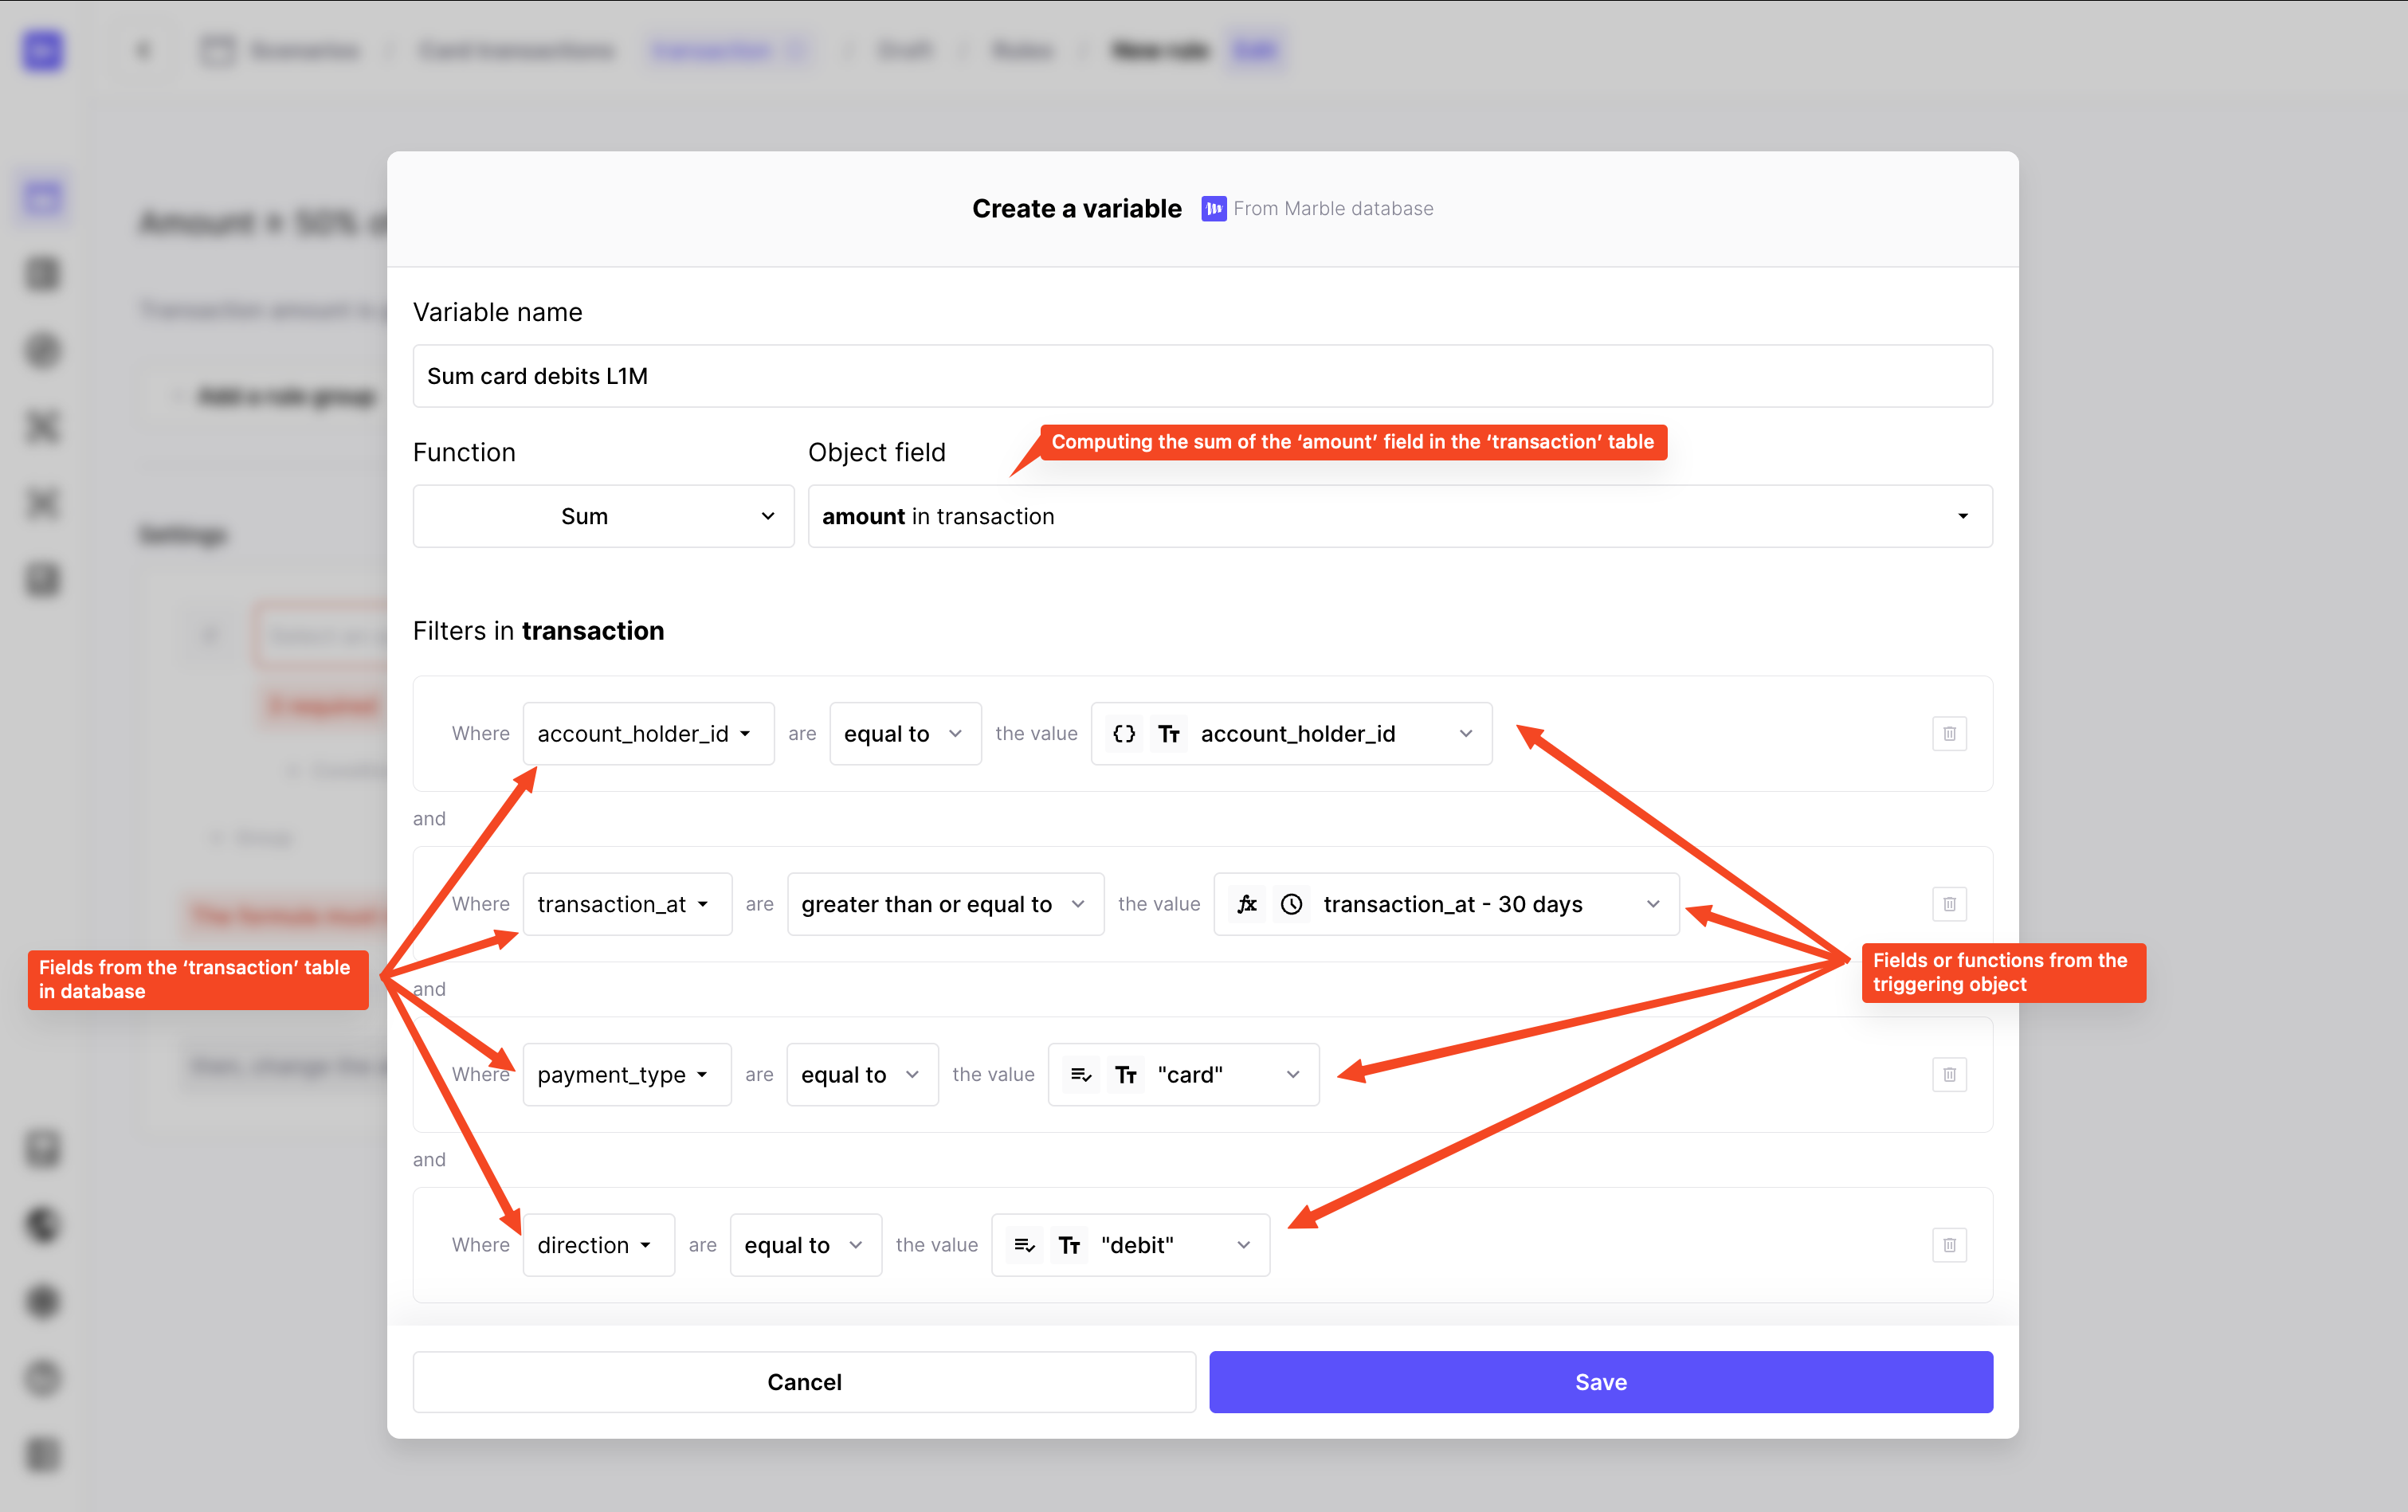Click the clock icon in the date value

coord(1291,904)
